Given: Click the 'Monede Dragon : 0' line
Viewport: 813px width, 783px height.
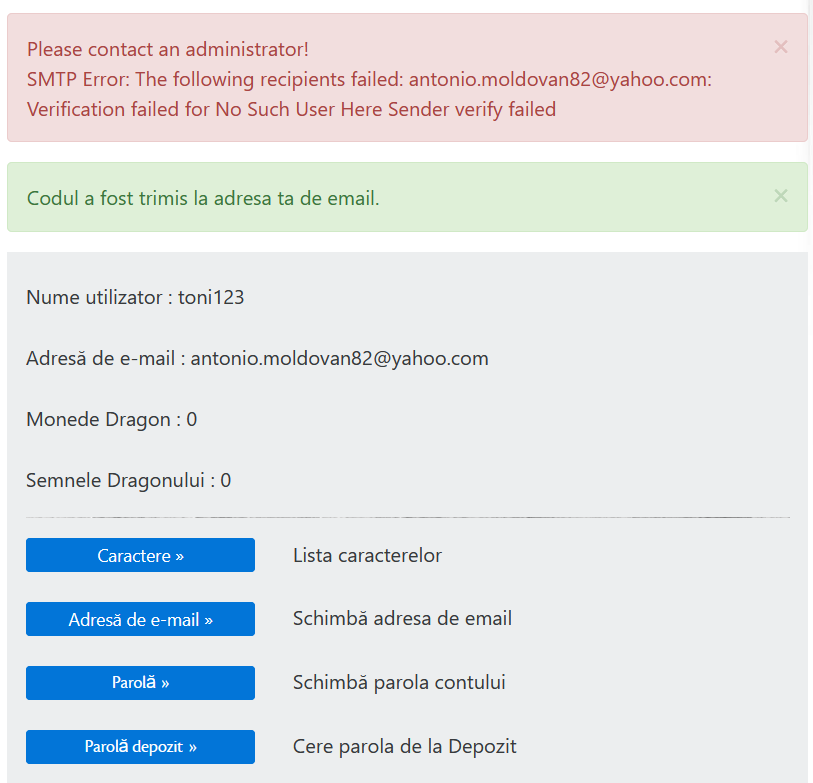Looking at the screenshot, I should pos(111,419).
